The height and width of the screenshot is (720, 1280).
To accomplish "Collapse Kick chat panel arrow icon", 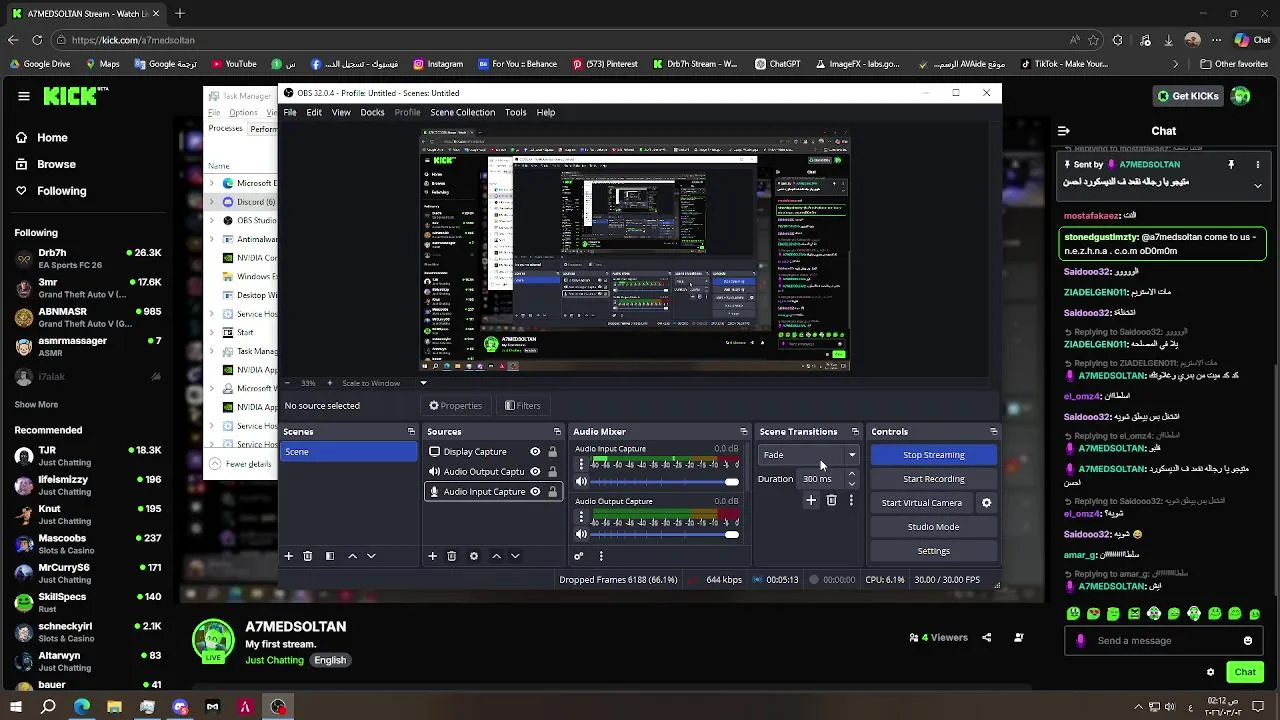I will pyautogui.click(x=1064, y=131).
